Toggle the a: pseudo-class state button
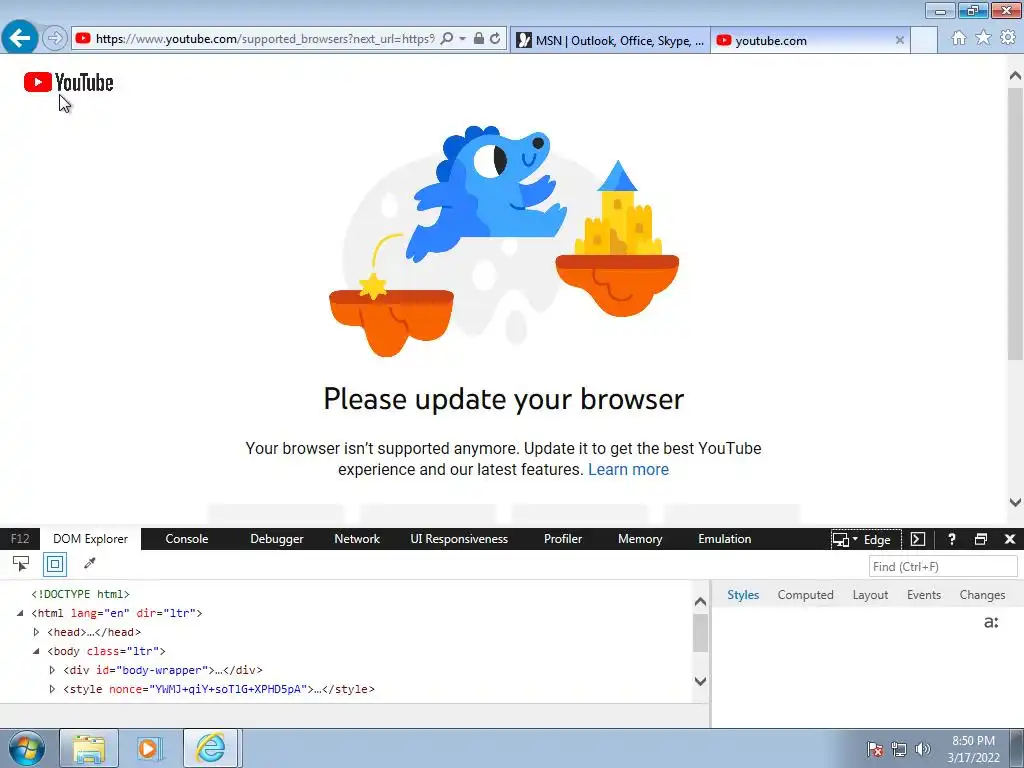The image size is (1024, 768). pos(991,622)
